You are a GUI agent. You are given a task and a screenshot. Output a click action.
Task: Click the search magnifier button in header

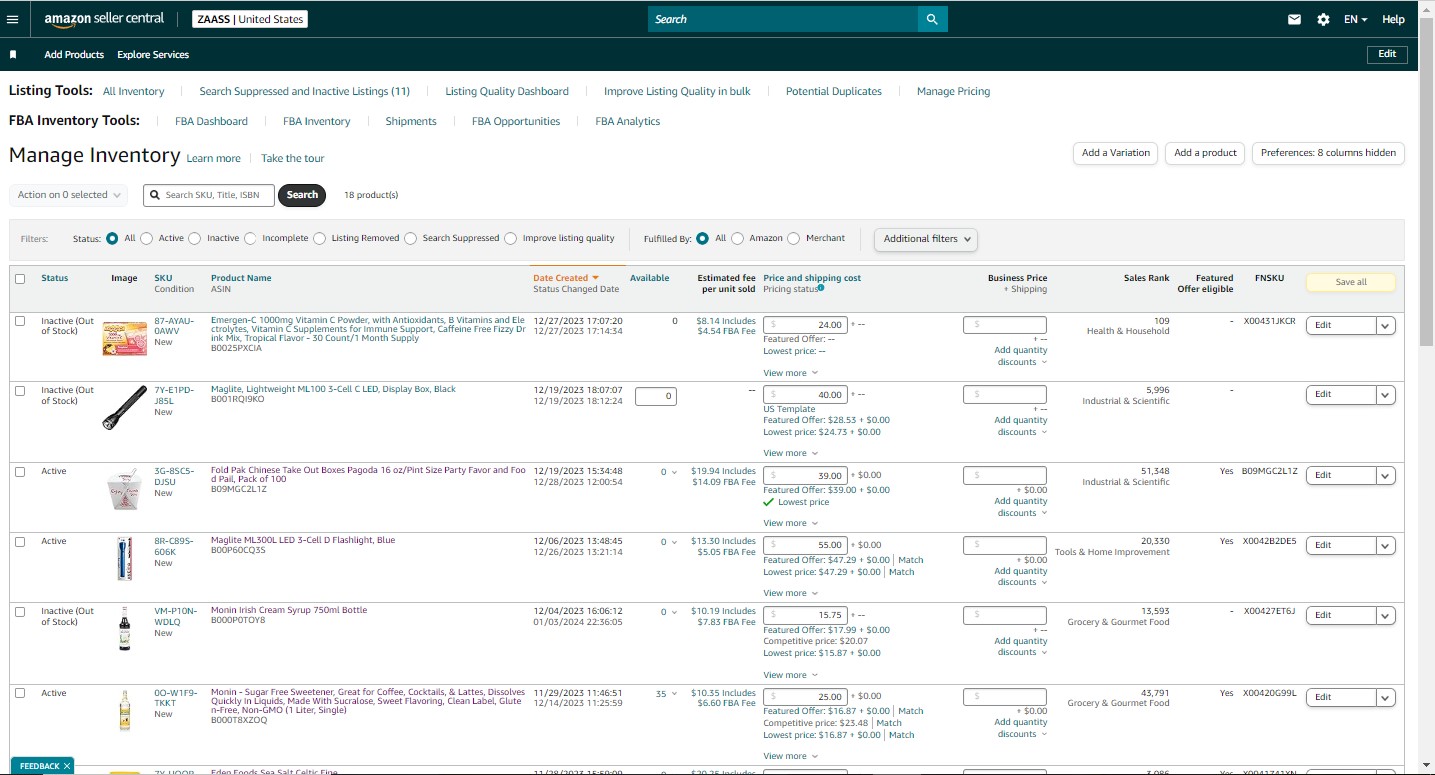(x=932, y=19)
